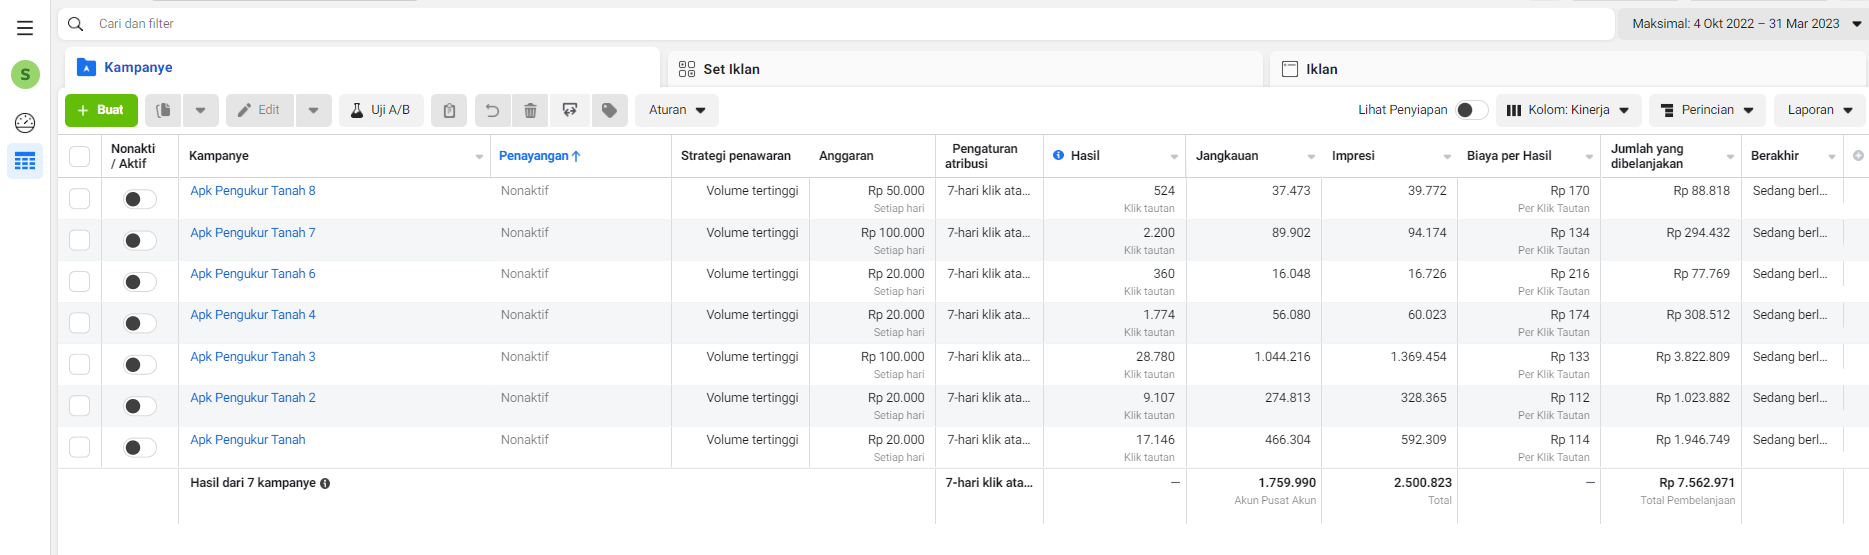Click the trash delete icon

pyautogui.click(x=530, y=110)
